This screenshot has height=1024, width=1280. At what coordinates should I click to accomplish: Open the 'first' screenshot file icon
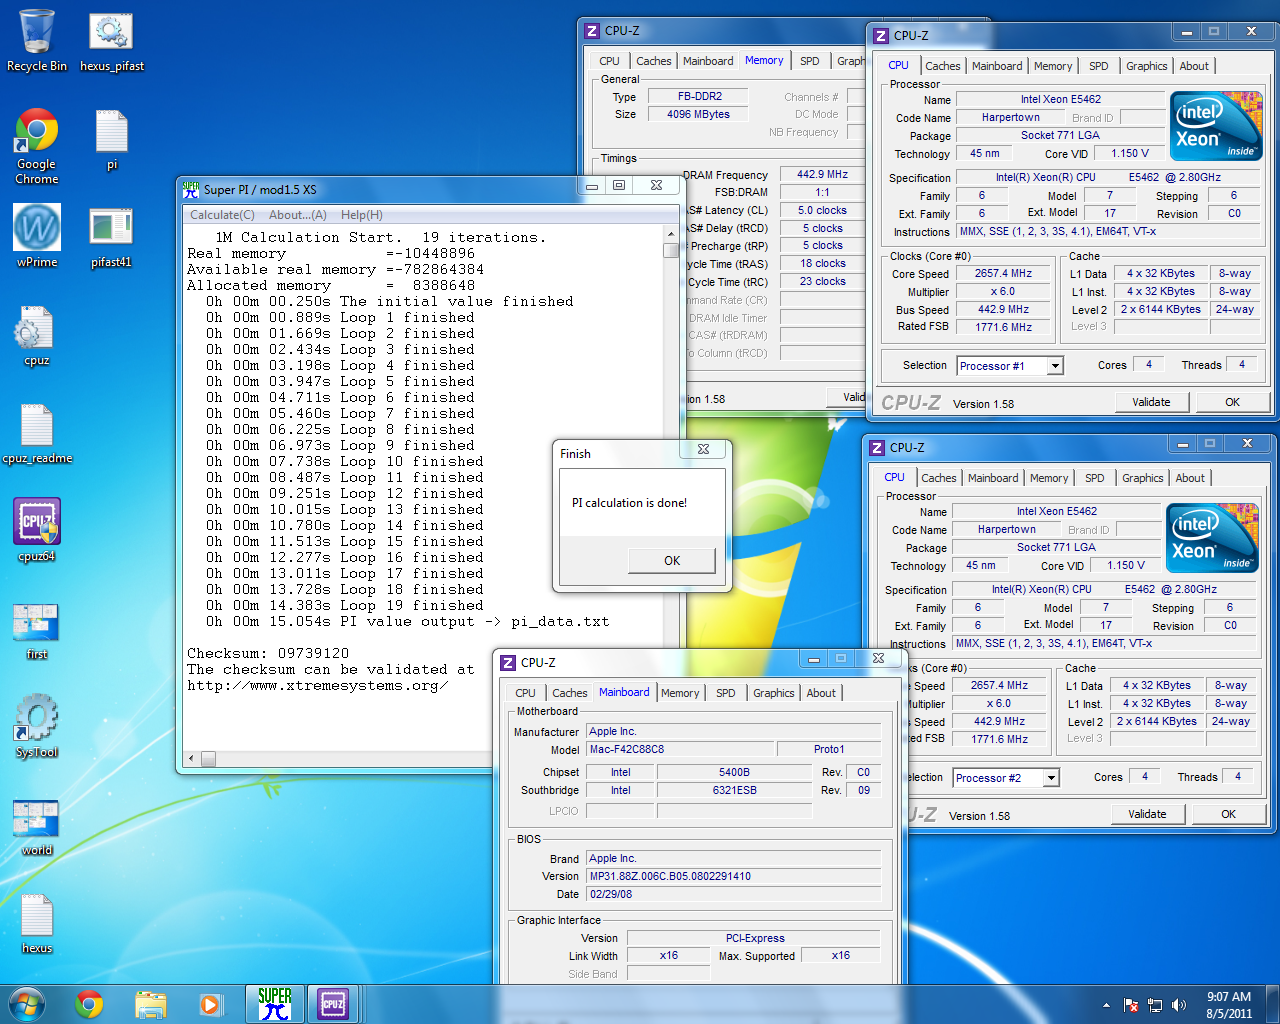37,630
